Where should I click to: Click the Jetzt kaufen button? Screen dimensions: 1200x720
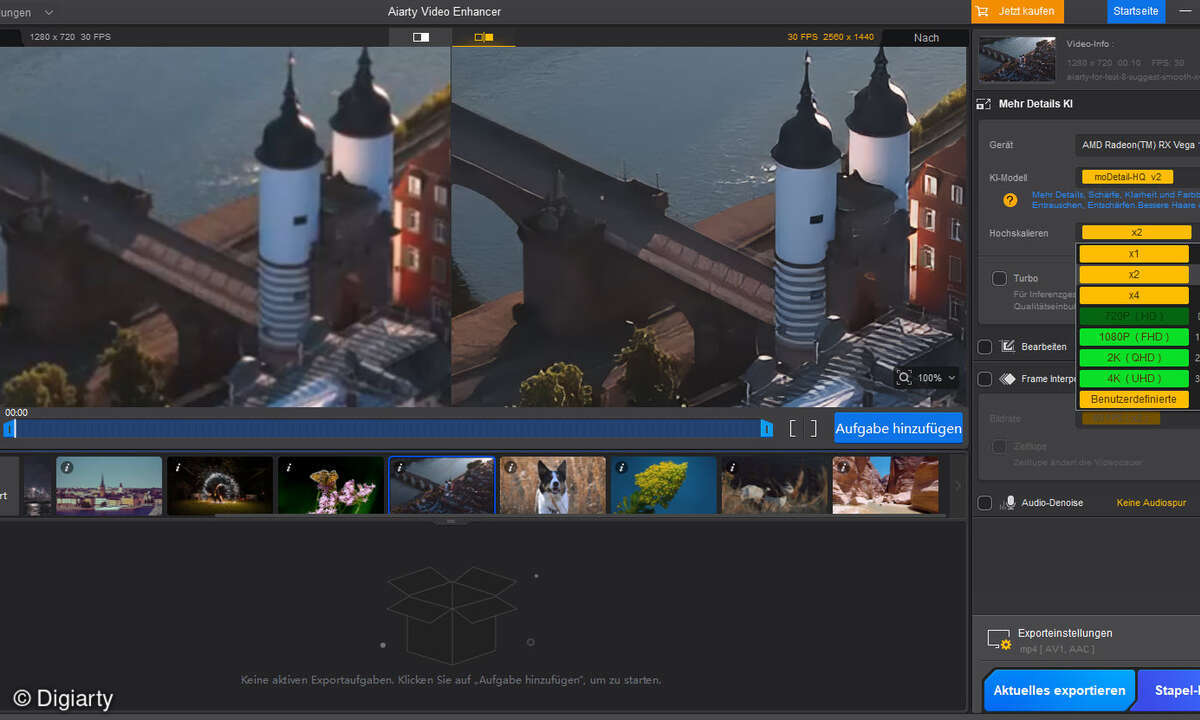coord(1018,11)
